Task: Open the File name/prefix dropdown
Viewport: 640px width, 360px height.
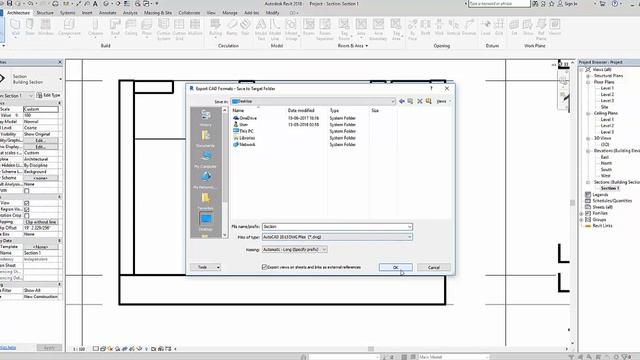Action: 409,227
